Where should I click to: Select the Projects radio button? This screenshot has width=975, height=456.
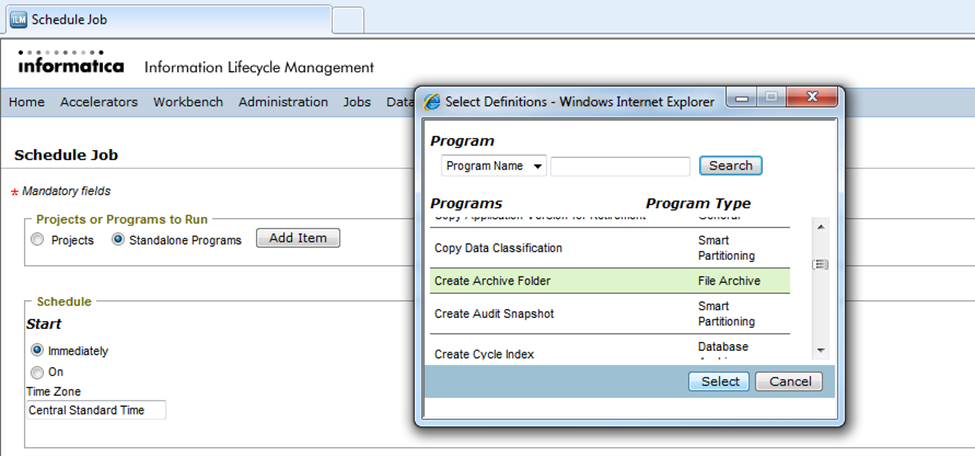tap(38, 240)
